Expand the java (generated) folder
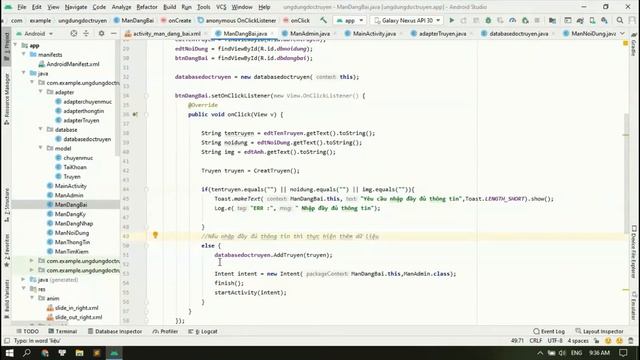This screenshot has width=640, height=360. (x=24, y=280)
